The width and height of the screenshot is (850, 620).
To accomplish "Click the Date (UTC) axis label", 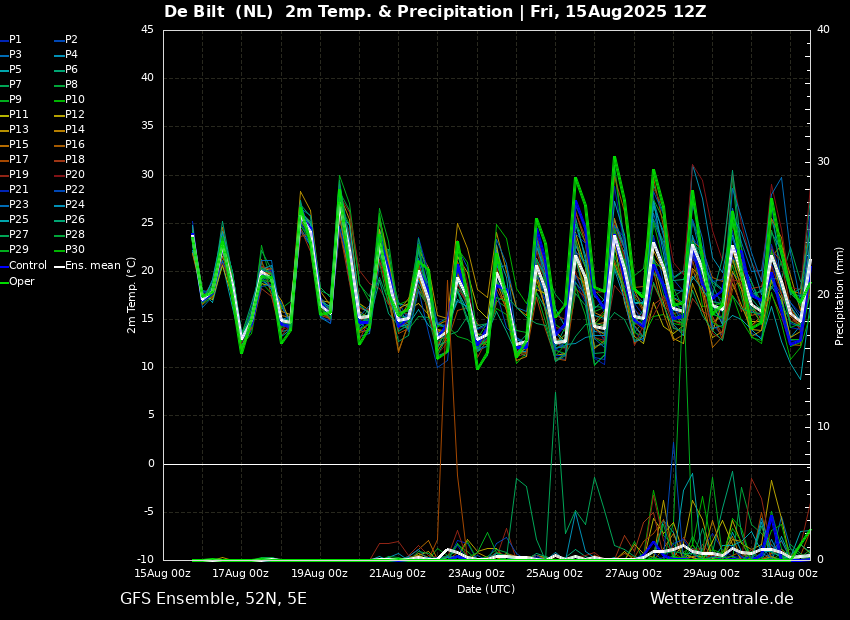I will point(486,589).
